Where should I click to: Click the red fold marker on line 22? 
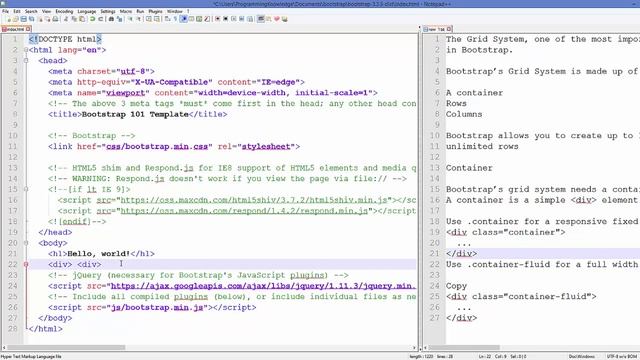click(x=26, y=264)
